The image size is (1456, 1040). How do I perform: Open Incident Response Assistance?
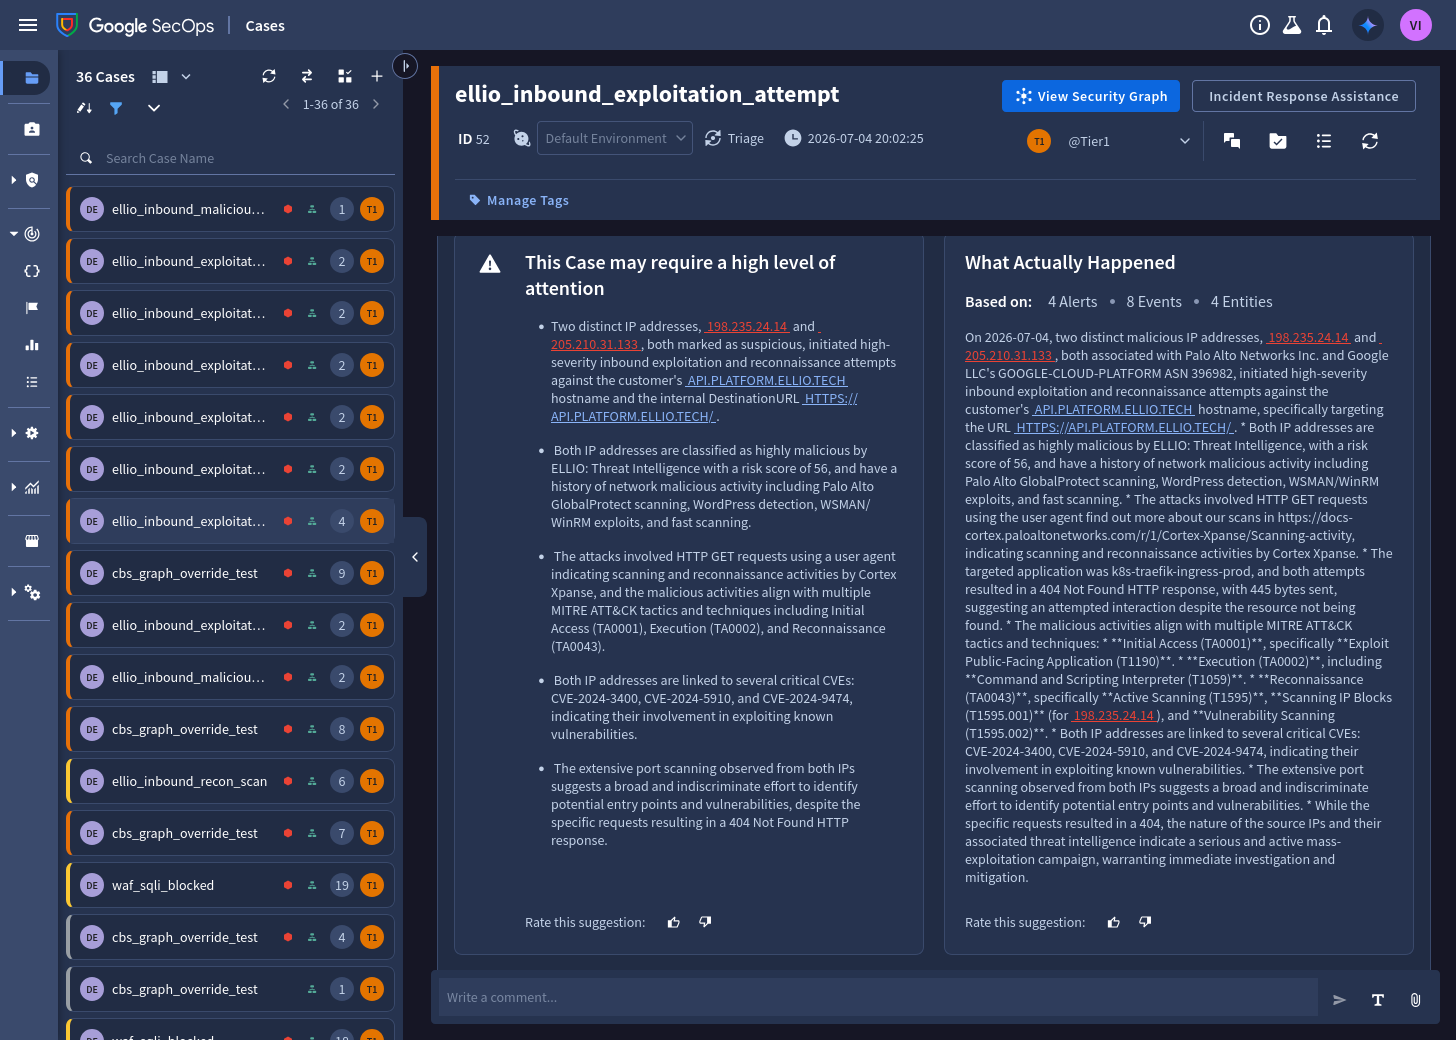[x=1304, y=96]
